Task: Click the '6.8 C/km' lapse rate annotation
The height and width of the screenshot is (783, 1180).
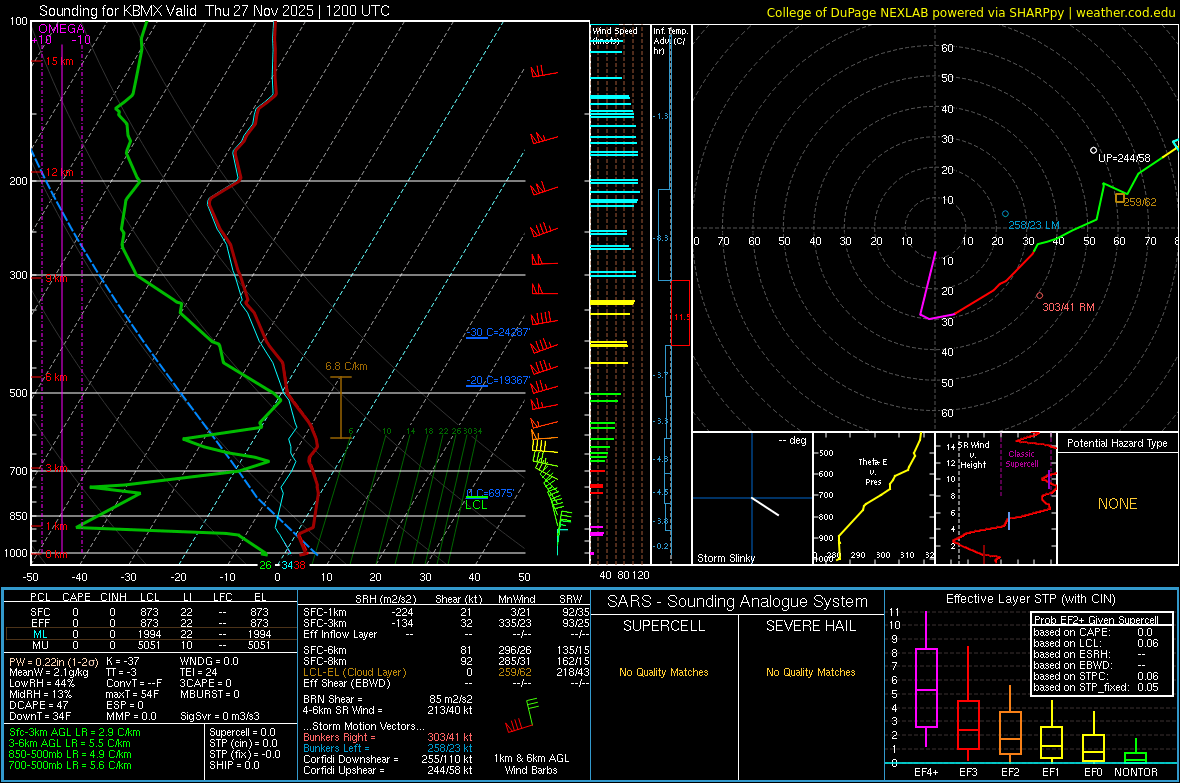Action: tap(346, 367)
